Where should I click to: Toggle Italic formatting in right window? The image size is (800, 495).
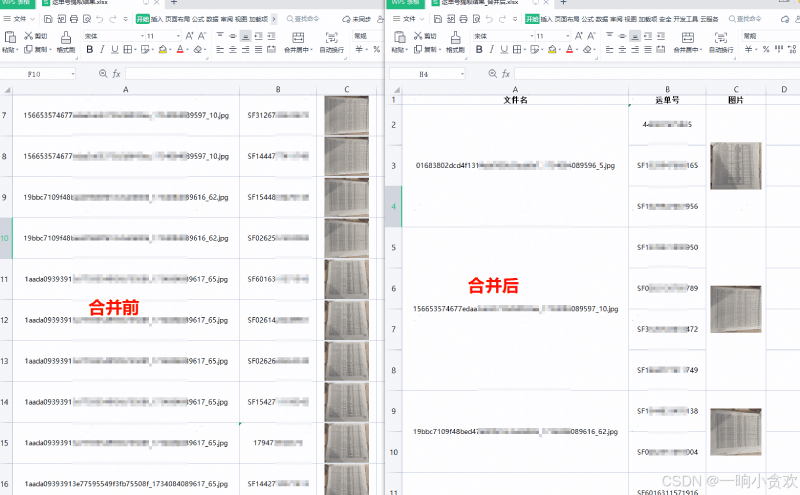tap(489, 49)
